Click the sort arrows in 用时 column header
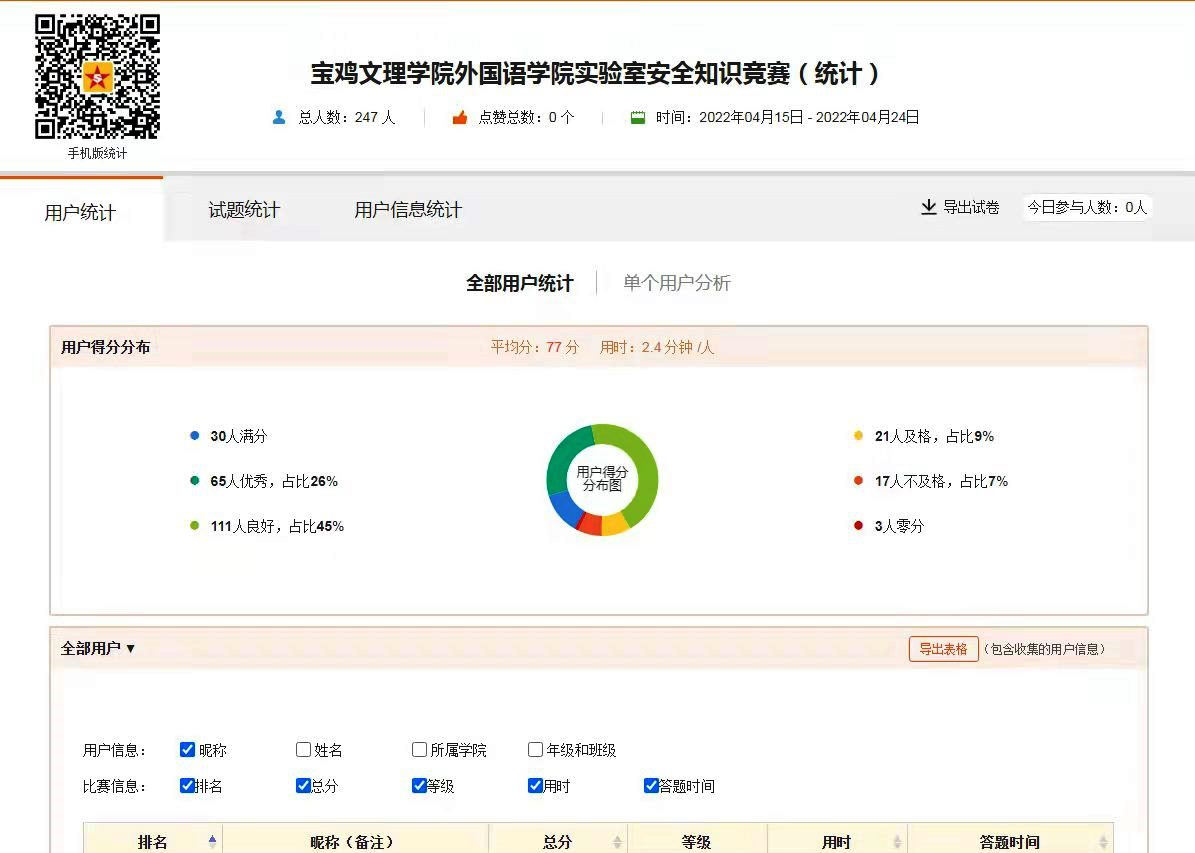1195x853 pixels. tap(897, 842)
